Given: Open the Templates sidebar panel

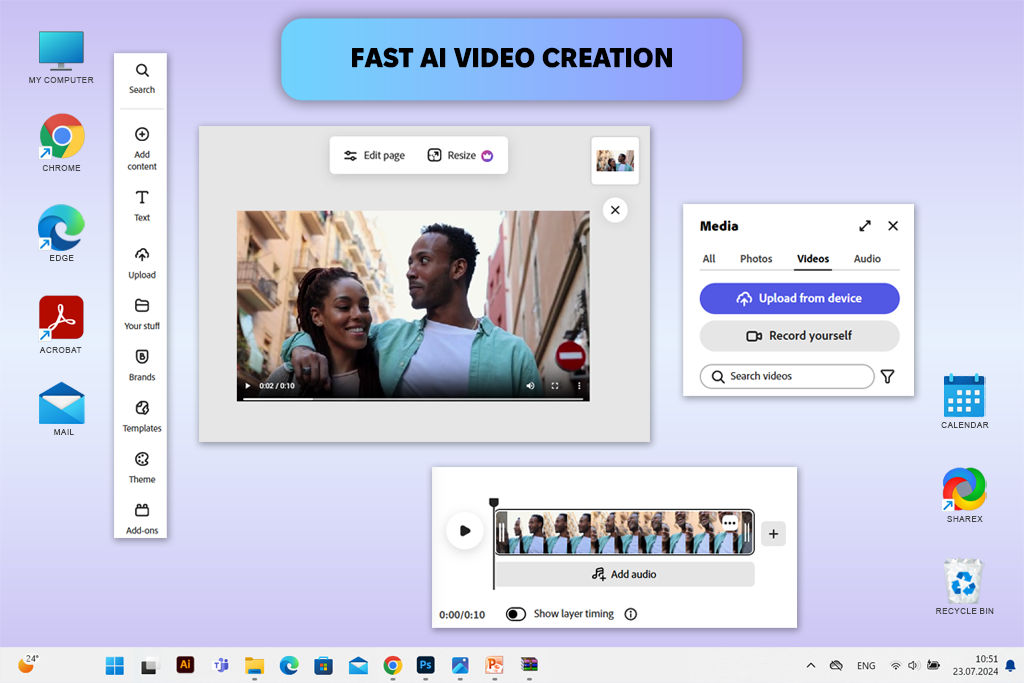Looking at the screenshot, I should pyautogui.click(x=142, y=417).
